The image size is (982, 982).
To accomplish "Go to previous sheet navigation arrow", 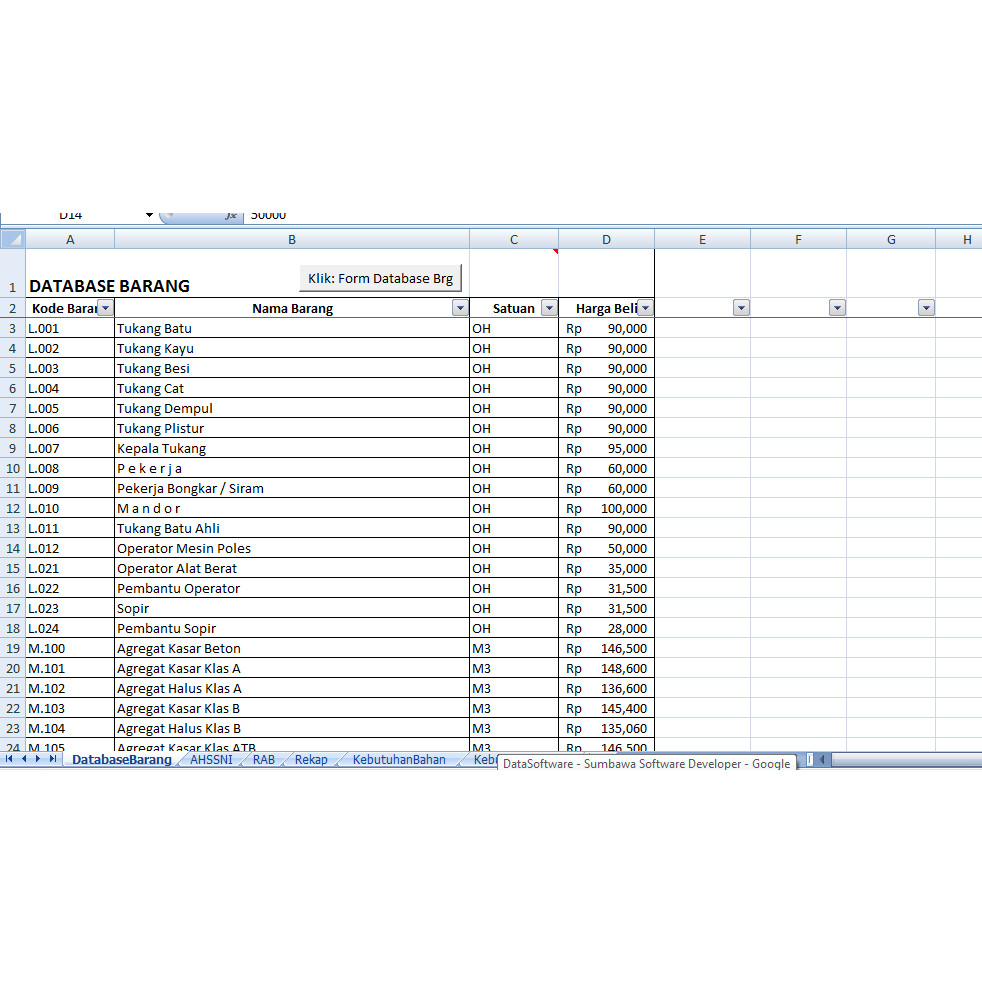I will 24,759.
